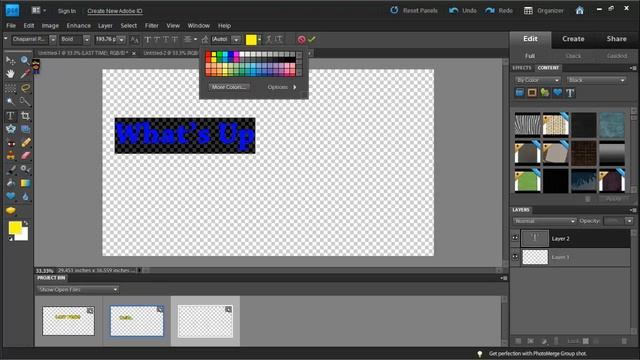
Task: Click Reset Panels
Action: click(x=414, y=11)
